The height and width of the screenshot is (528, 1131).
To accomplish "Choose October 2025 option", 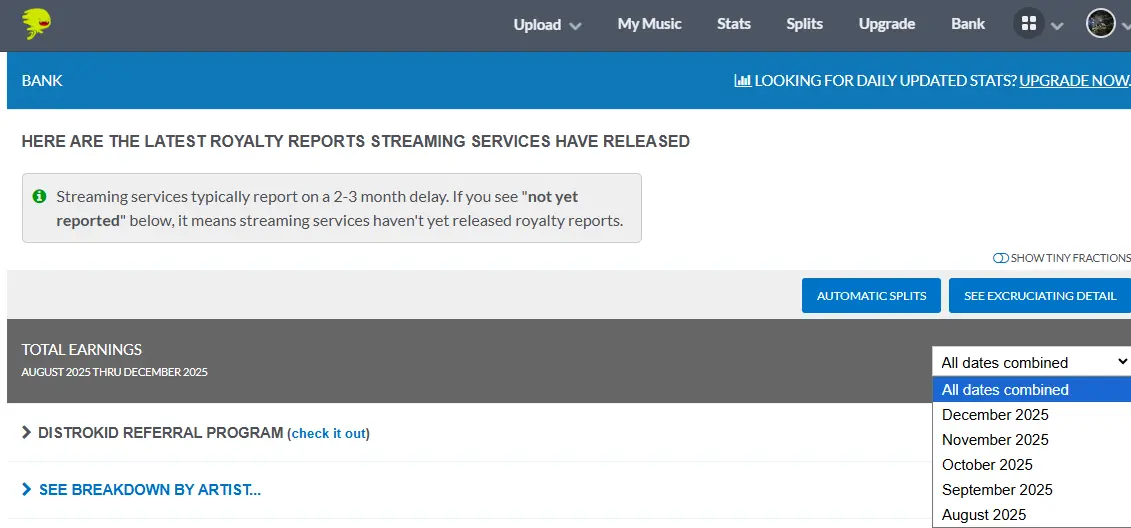I will click(1031, 465).
